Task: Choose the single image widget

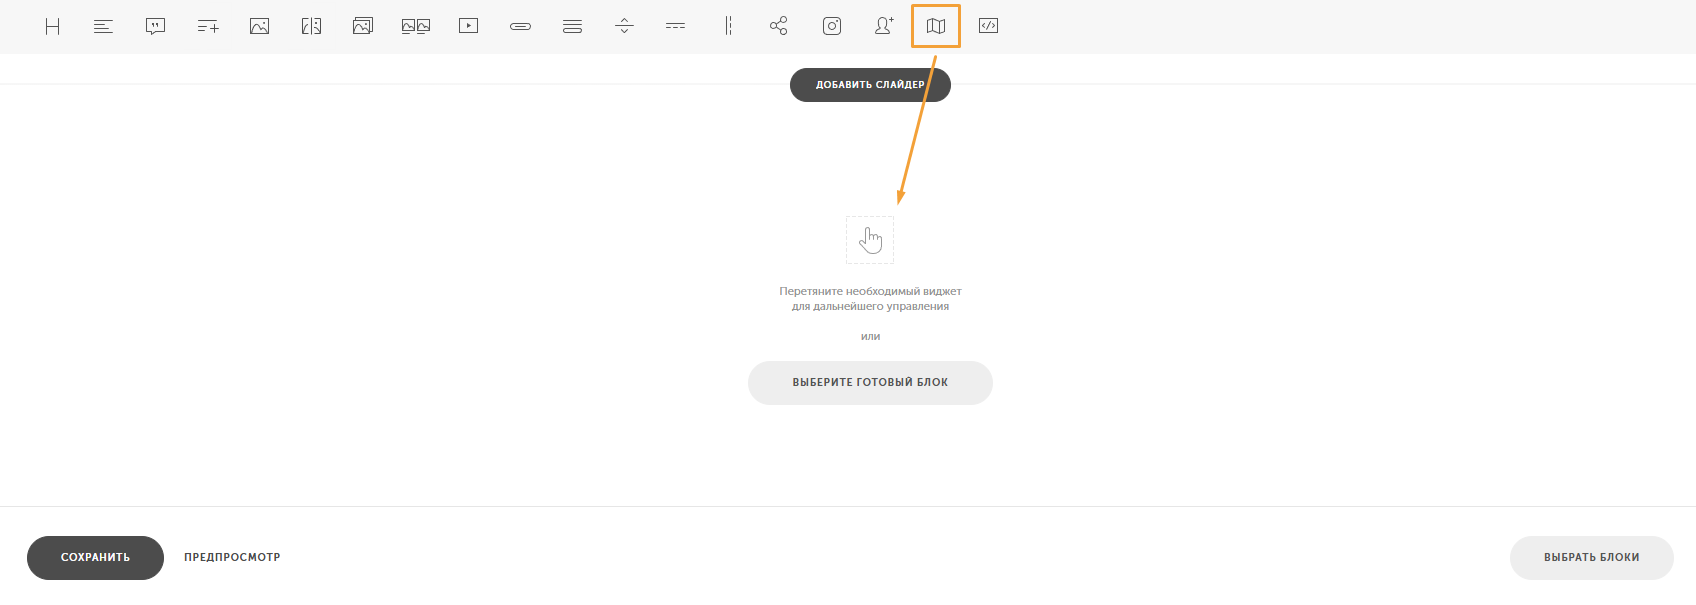Action: pyautogui.click(x=259, y=26)
